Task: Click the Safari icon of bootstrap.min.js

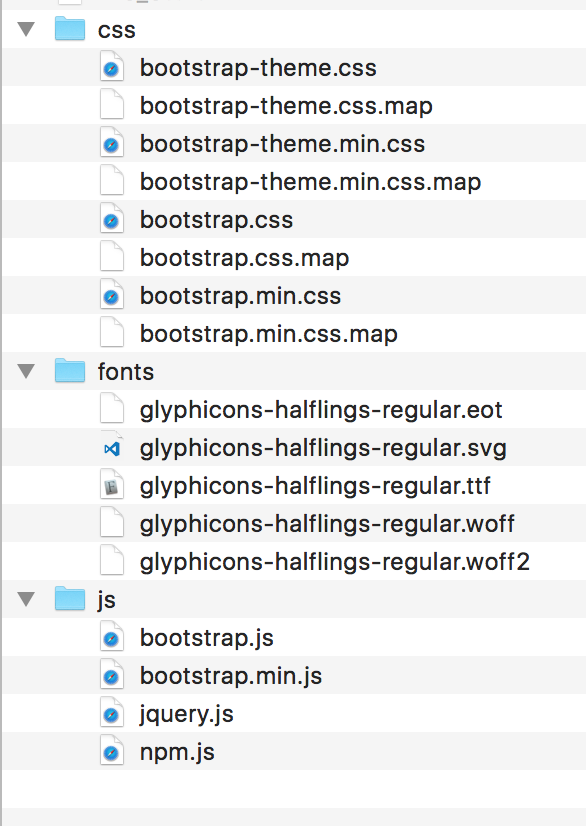Action: click(112, 675)
